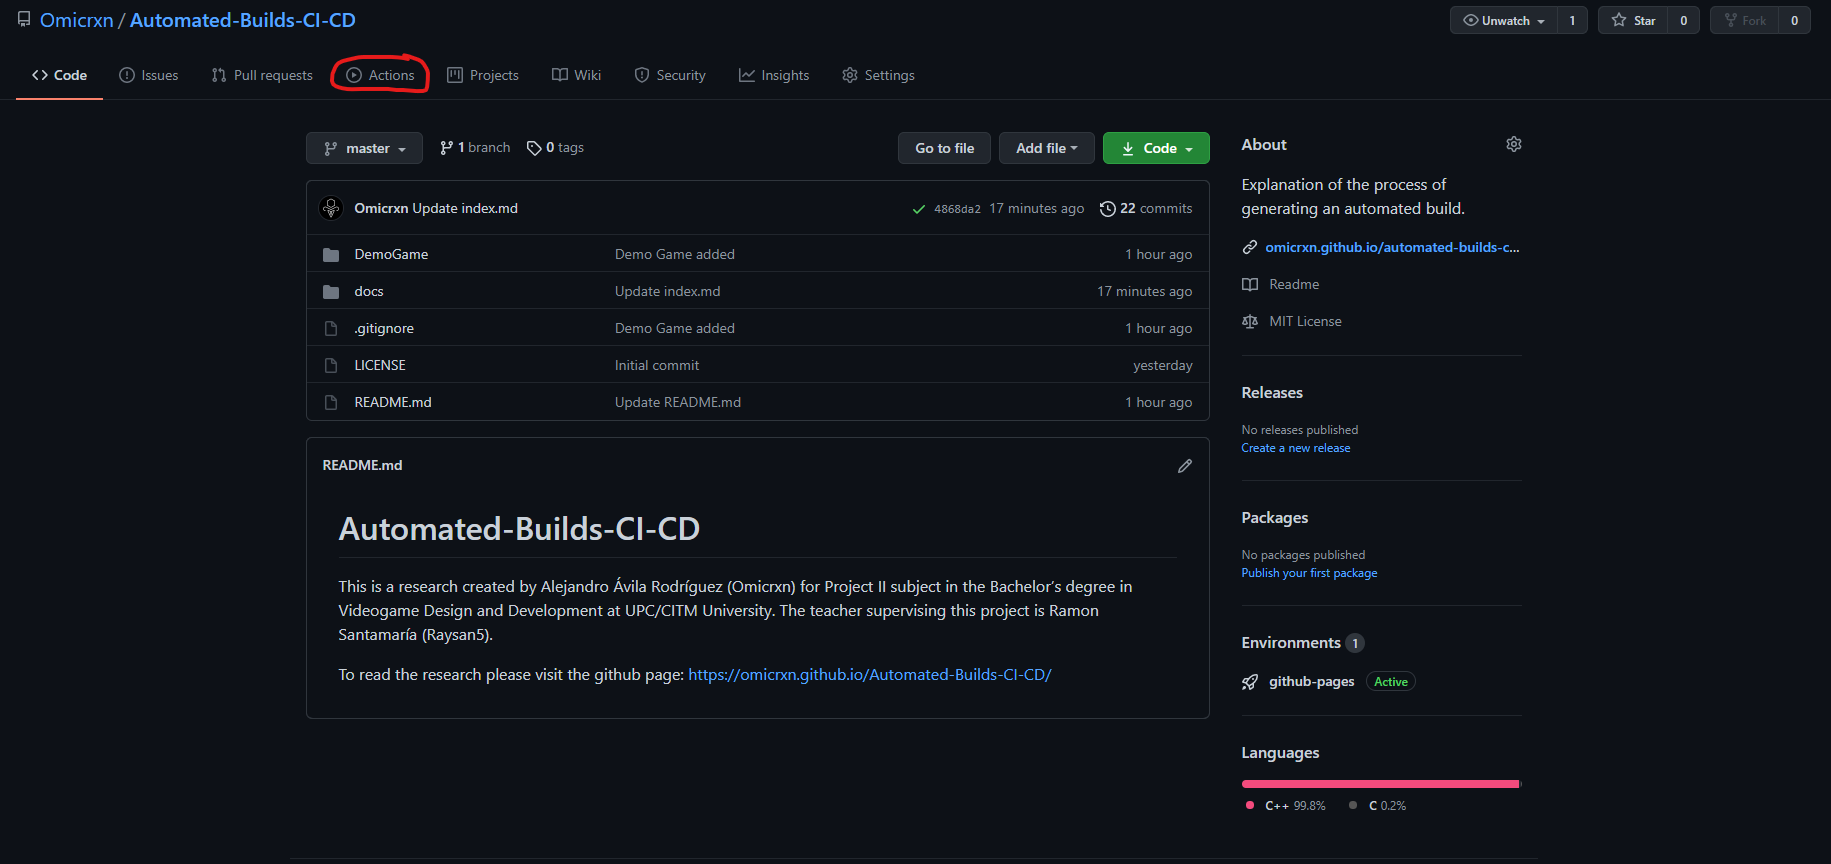Viewport: 1831px width, 864px height.
Task: Switch to the Code tab
Action: (59, 75)
